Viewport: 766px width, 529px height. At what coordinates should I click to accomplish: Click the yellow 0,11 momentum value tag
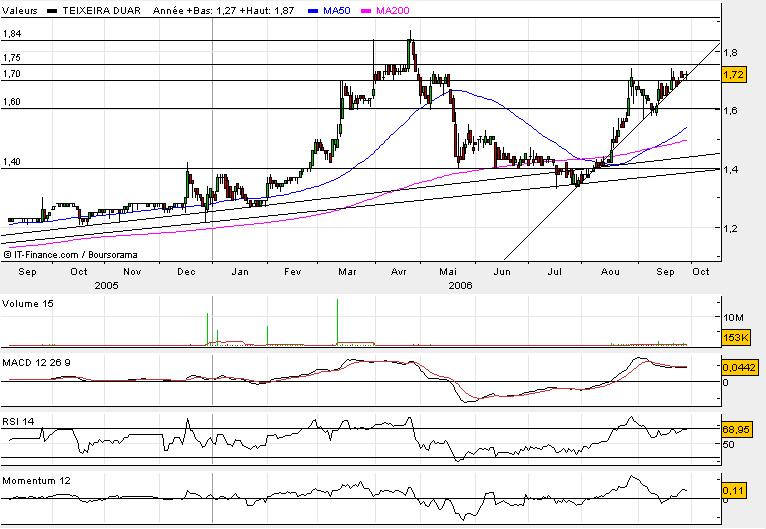pos(733,490)
